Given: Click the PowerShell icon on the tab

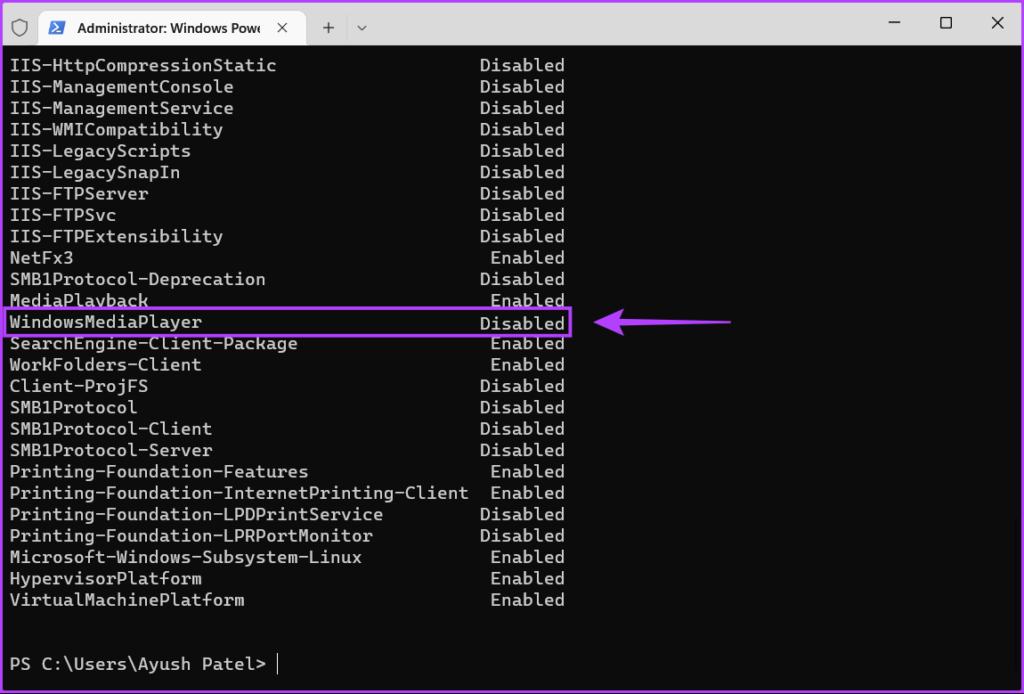Looking at the screenshot, I should click(x=57, y=27).
